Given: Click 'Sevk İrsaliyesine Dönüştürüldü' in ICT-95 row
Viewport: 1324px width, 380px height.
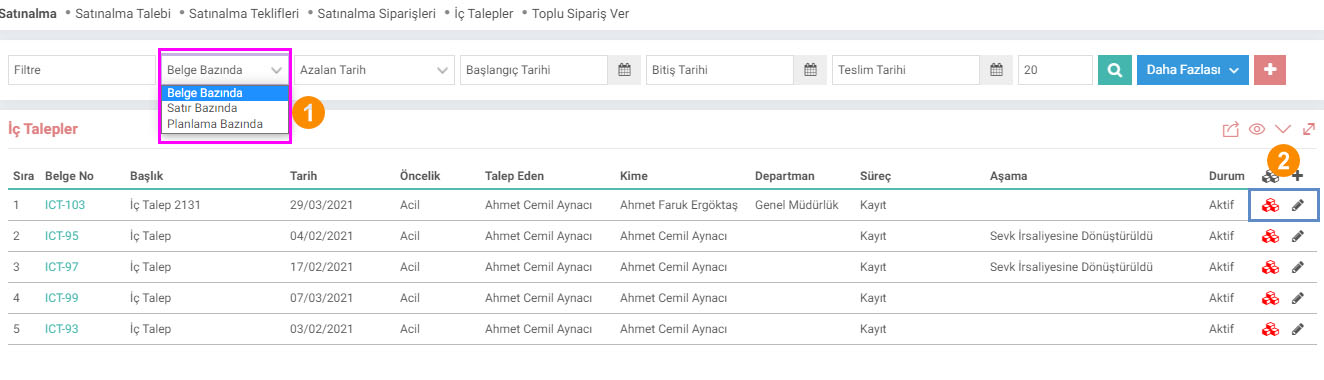Looking at the screenshot, I should [x=1072, y=237].
